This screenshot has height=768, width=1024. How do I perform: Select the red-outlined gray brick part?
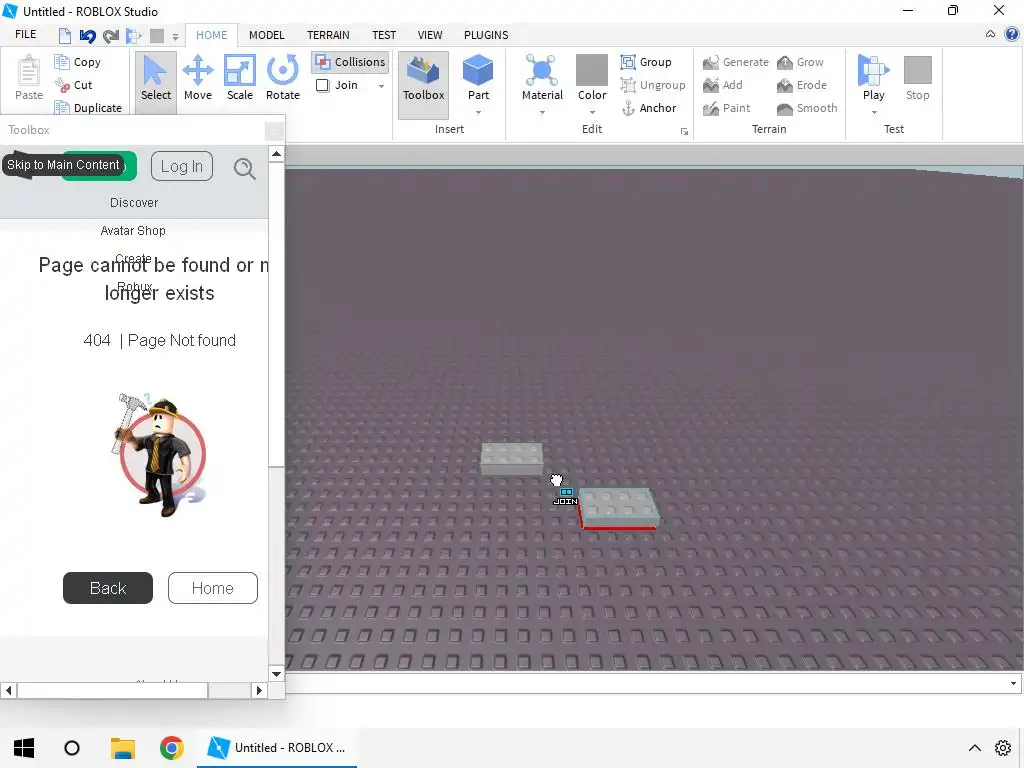618,508
